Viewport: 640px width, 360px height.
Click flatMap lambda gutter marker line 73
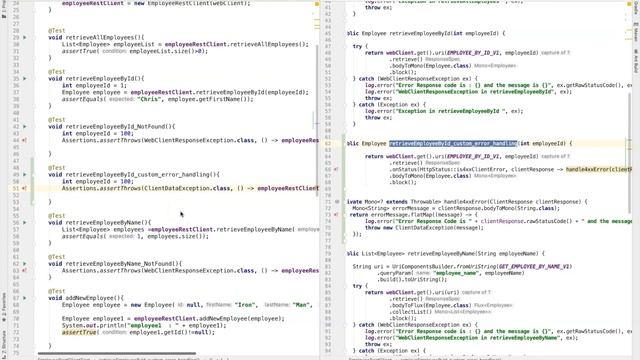(336, 215)
